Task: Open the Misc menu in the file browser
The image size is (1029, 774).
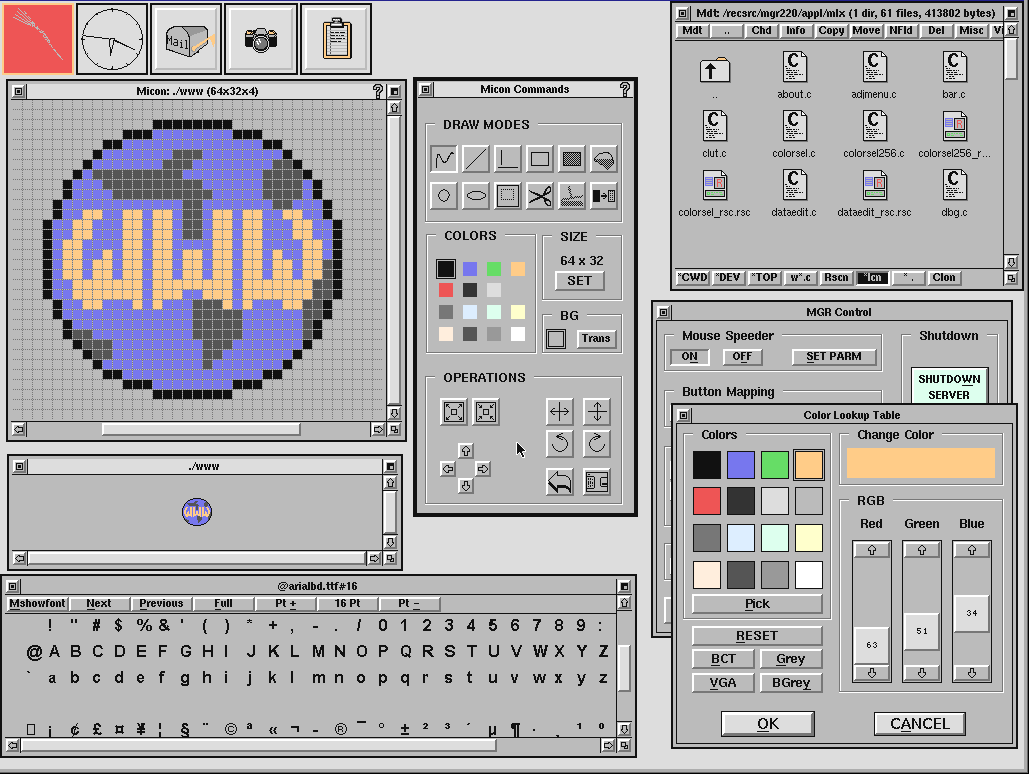Action: pos(969,30)
